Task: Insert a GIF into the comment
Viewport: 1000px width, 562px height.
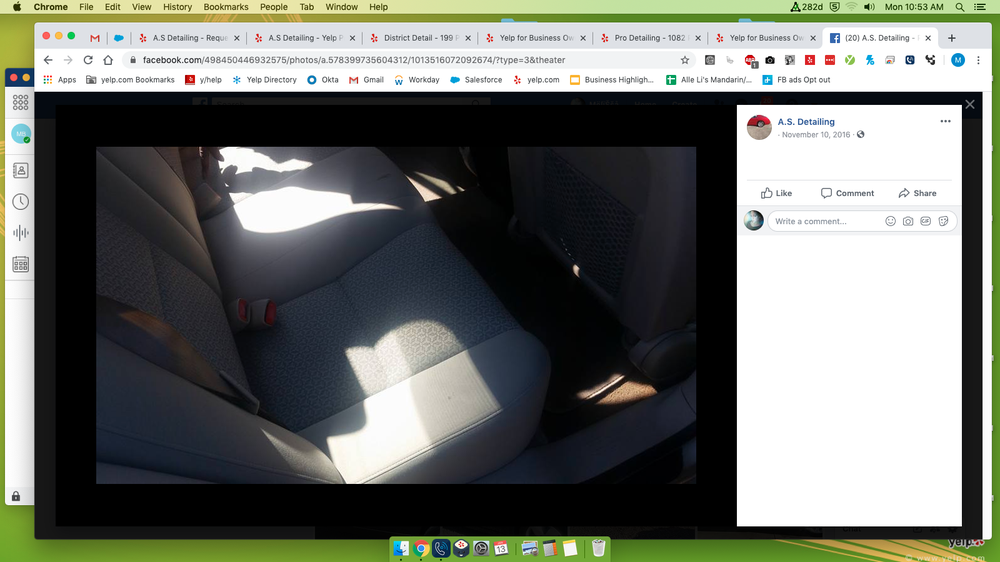Action: [x=926, y=221]
